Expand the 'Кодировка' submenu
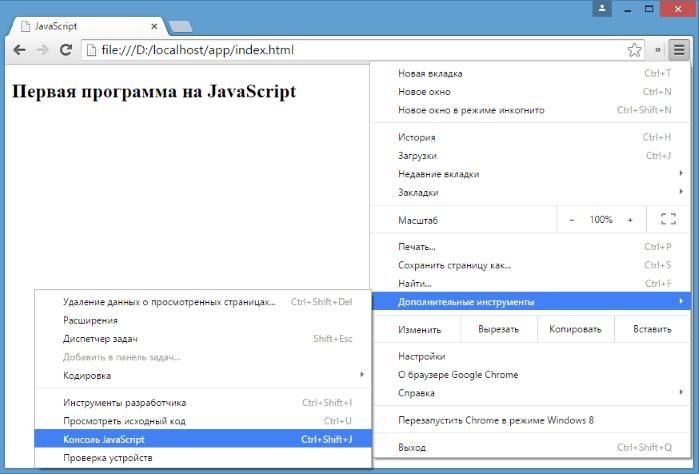699x474 pixels. tap(203, 375)
